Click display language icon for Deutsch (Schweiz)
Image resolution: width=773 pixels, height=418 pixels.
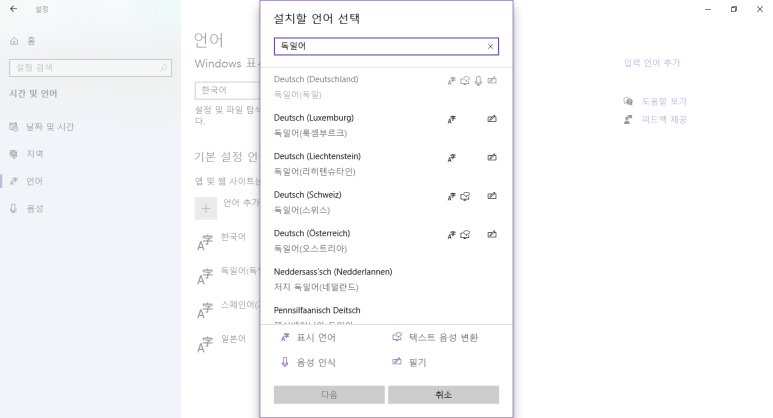452,196
